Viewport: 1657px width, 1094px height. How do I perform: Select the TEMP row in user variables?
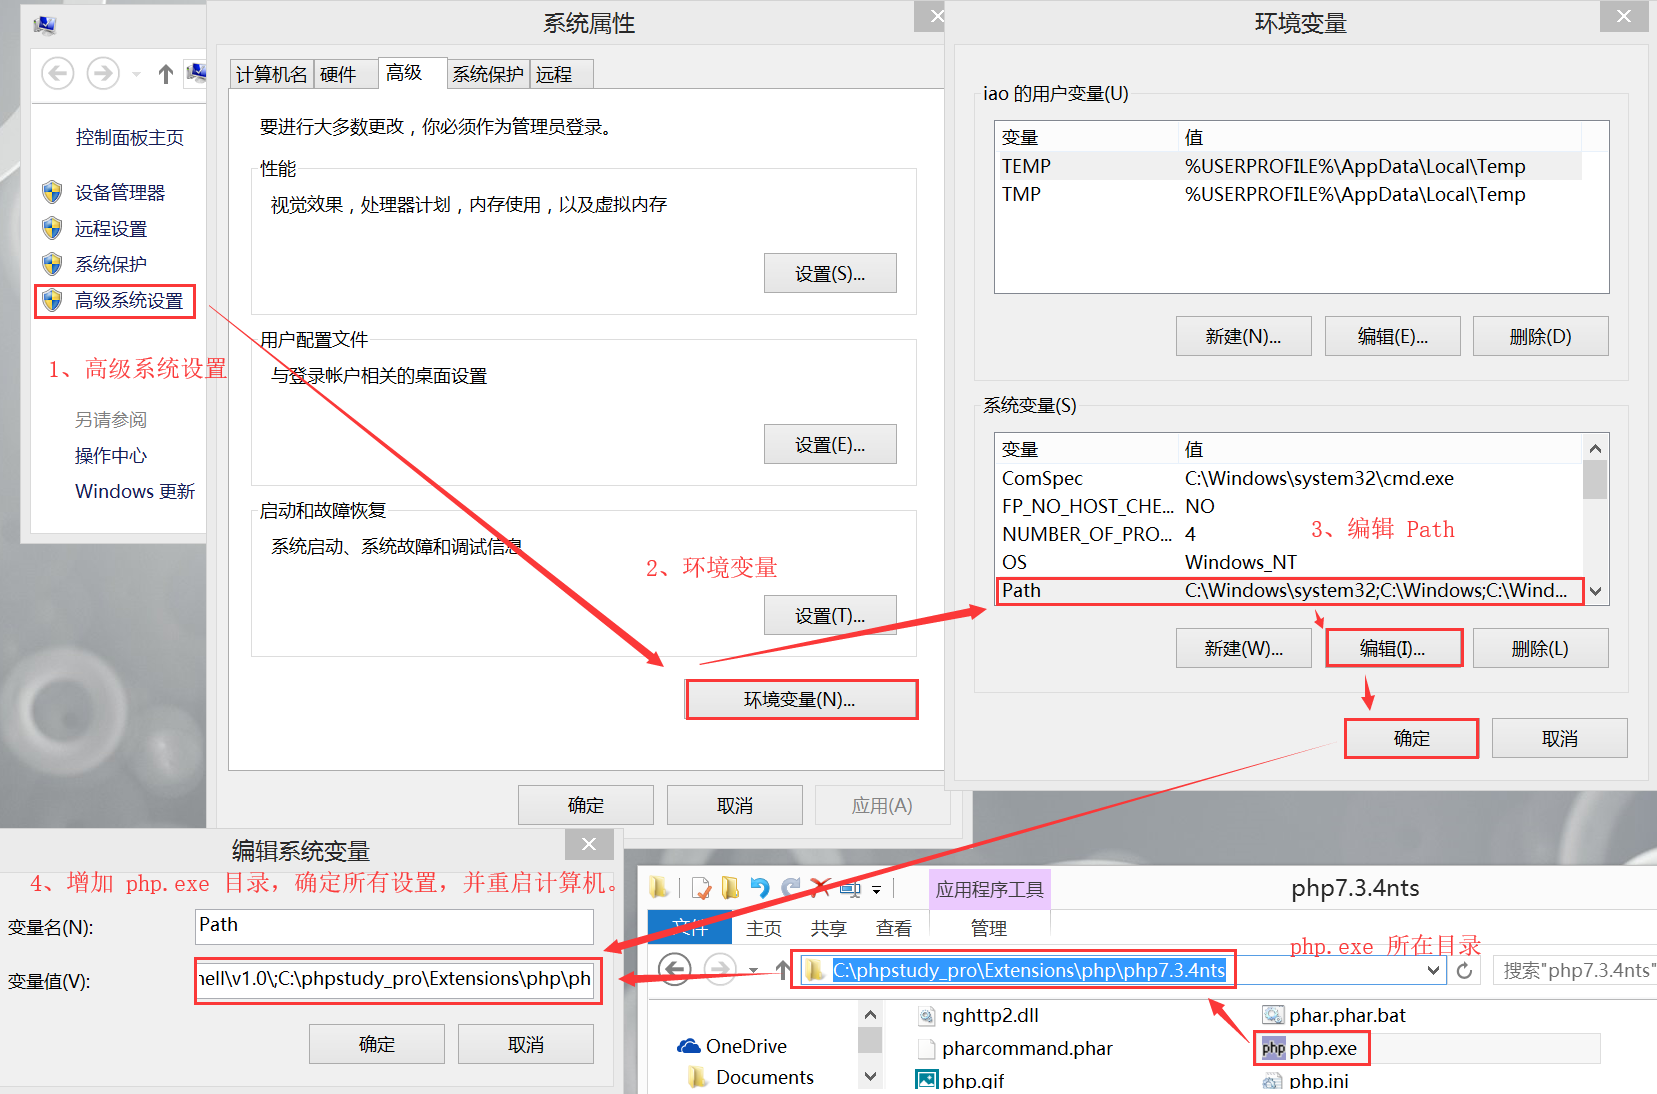point(1290,166)
